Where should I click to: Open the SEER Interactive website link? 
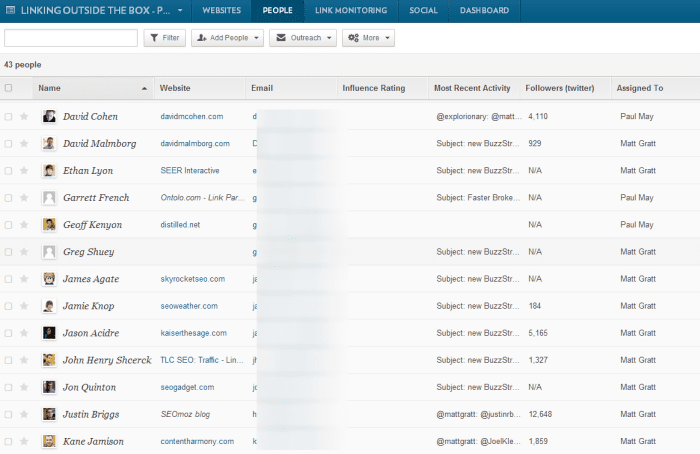tap(190, 171)
